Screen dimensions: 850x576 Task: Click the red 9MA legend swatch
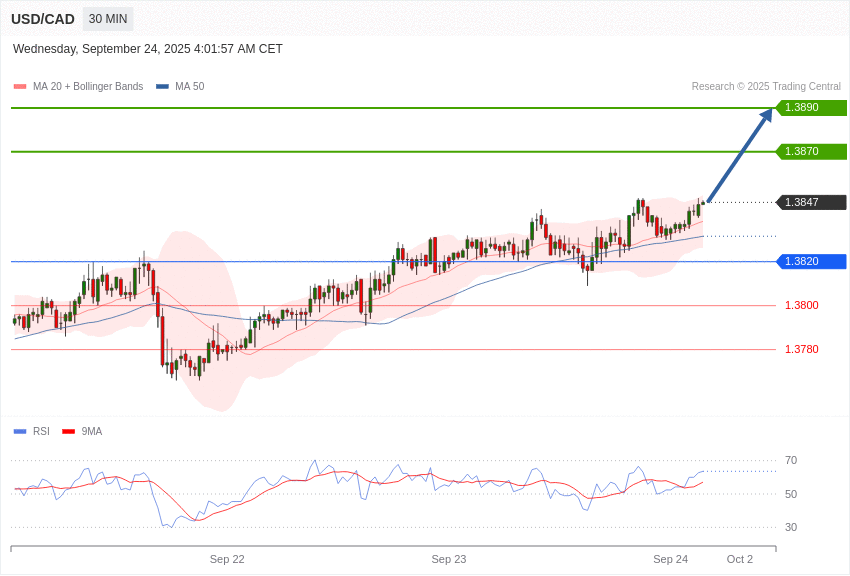tap(68, 432)
